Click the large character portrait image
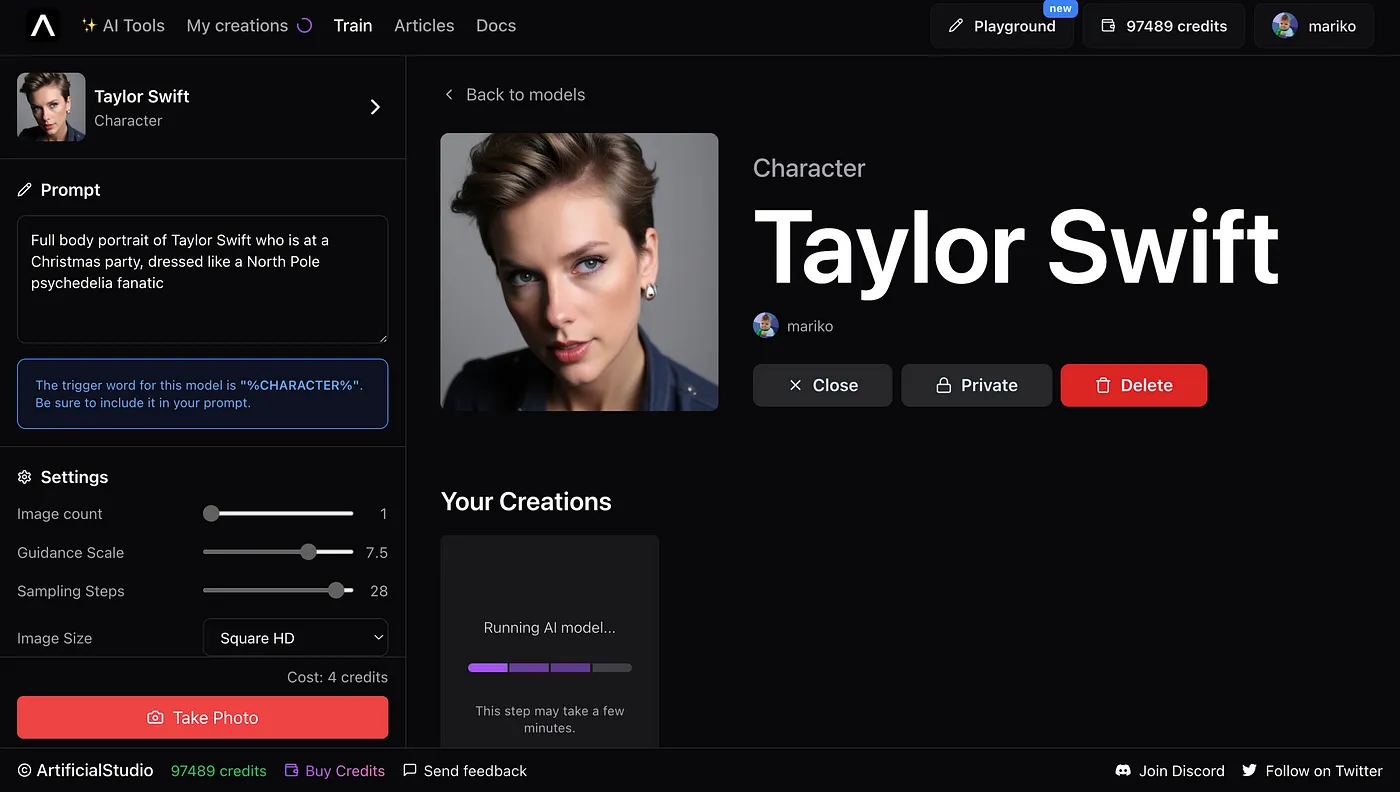This screenshot has width=1400, height=792. (579, 272)
